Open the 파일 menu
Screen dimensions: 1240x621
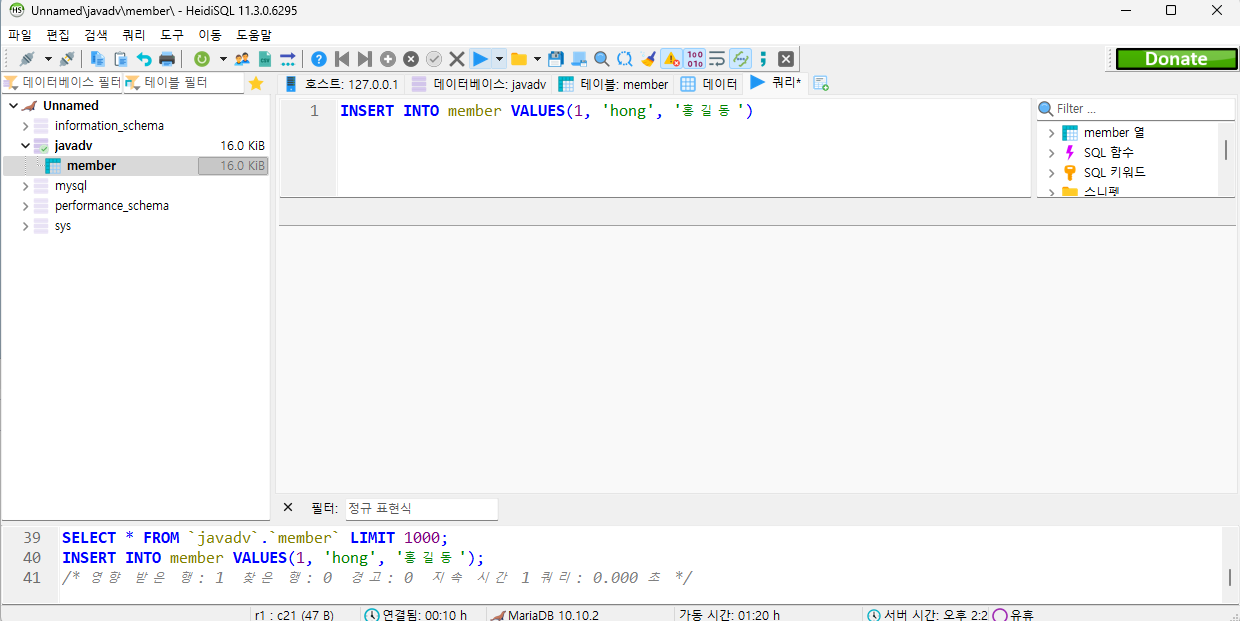[20, 34]
